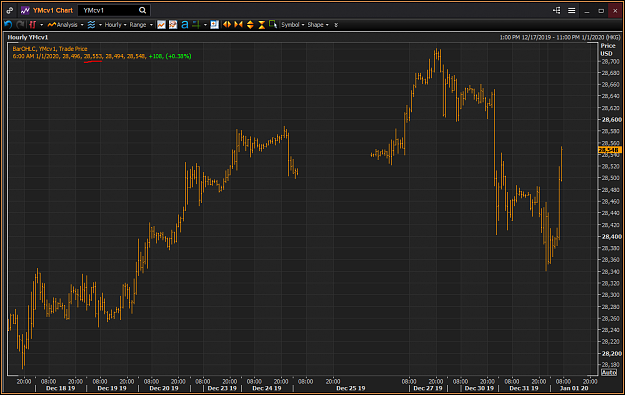Click the hierarchy tree icon in title bar
This screenshot has height=395, width=625.
[x=557, y=10]
